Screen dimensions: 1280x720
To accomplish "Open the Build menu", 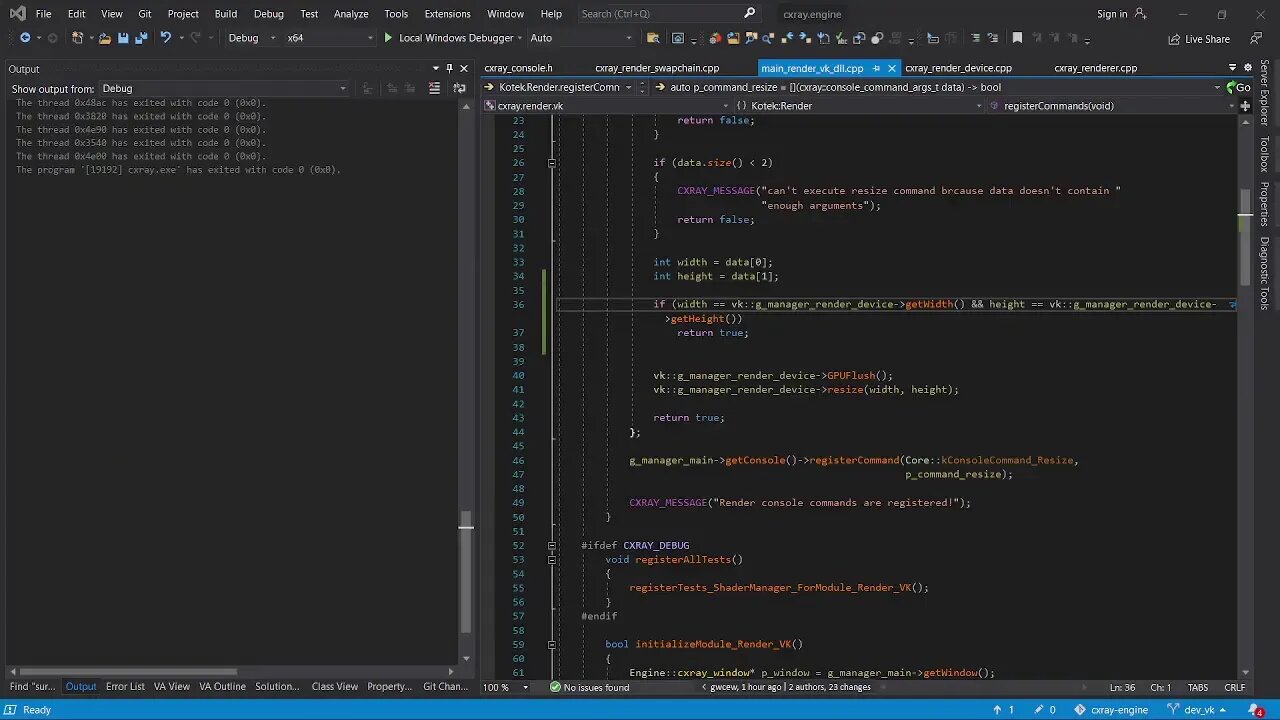I will point(226,14).
